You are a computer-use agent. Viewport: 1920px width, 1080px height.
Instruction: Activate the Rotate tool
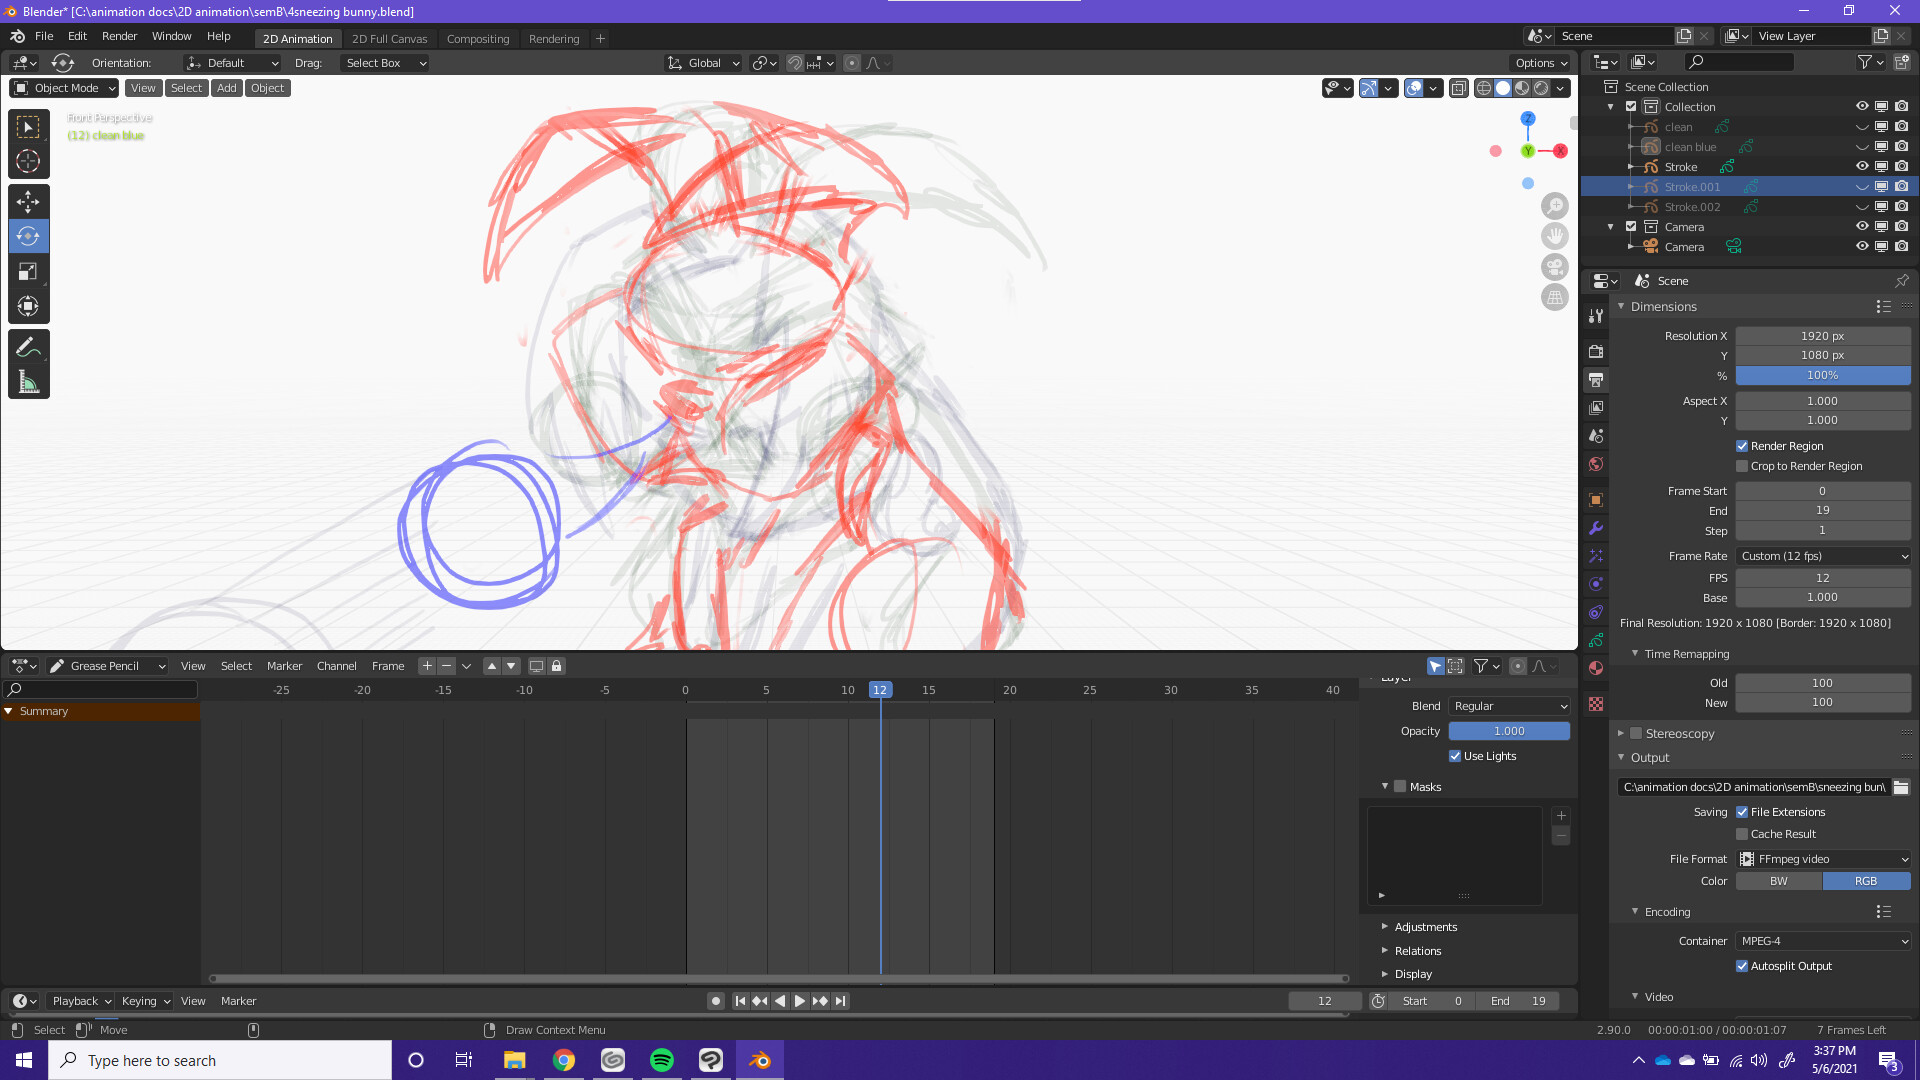coord(28,237)
